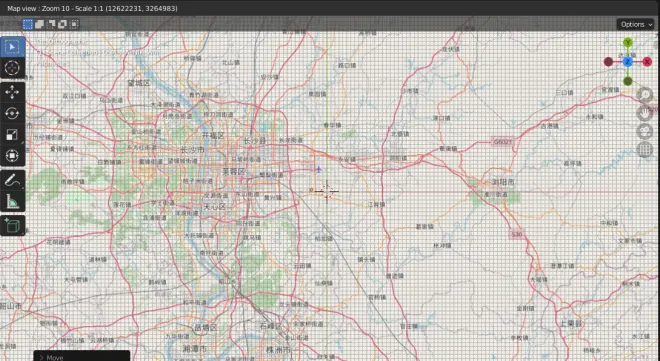The image size is (660, 361).
Task: Click the 开福区 district label
Action: [x=213, y=135]
